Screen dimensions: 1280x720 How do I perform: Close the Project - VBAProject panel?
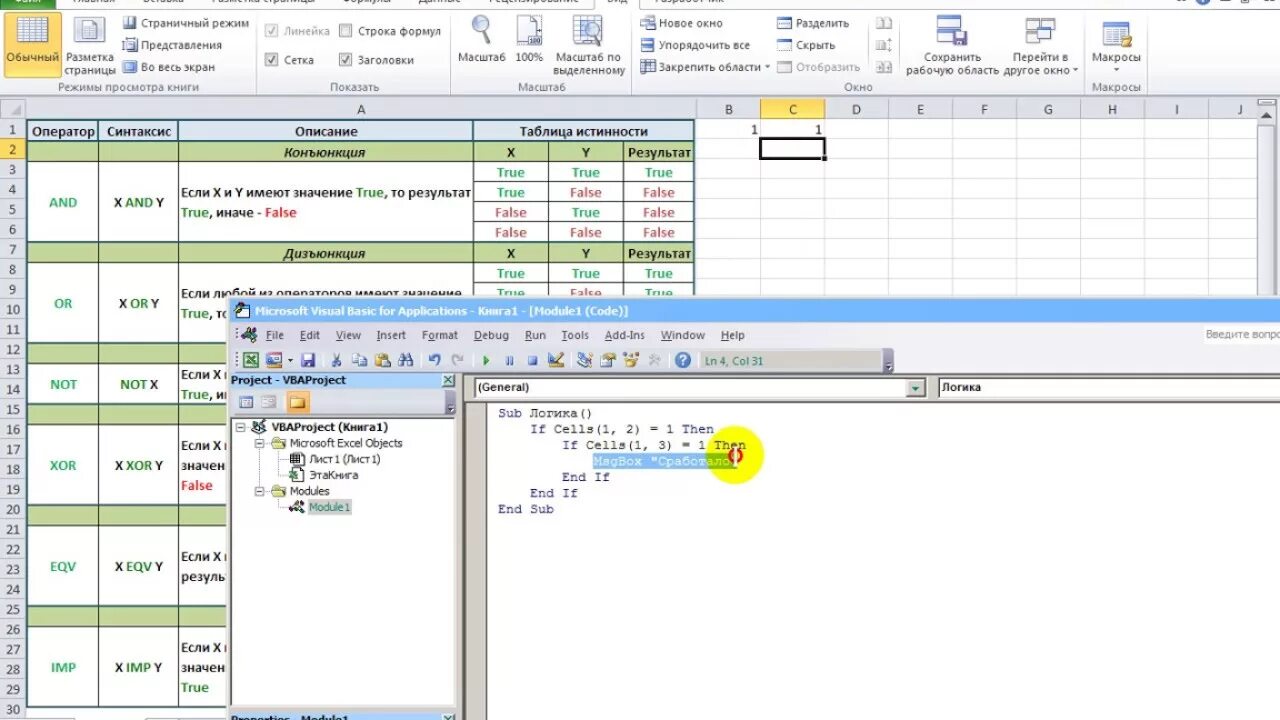448,380
